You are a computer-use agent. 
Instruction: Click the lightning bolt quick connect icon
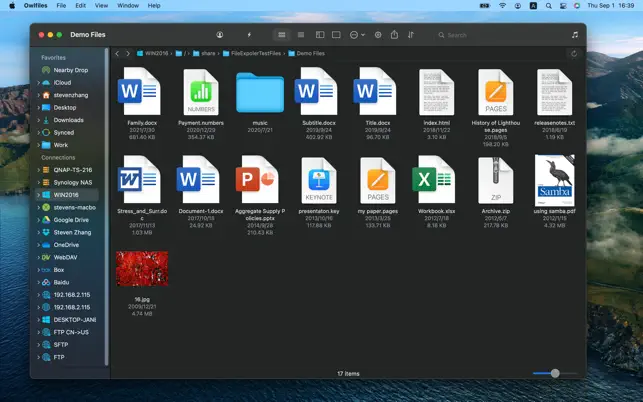[249, 35]
